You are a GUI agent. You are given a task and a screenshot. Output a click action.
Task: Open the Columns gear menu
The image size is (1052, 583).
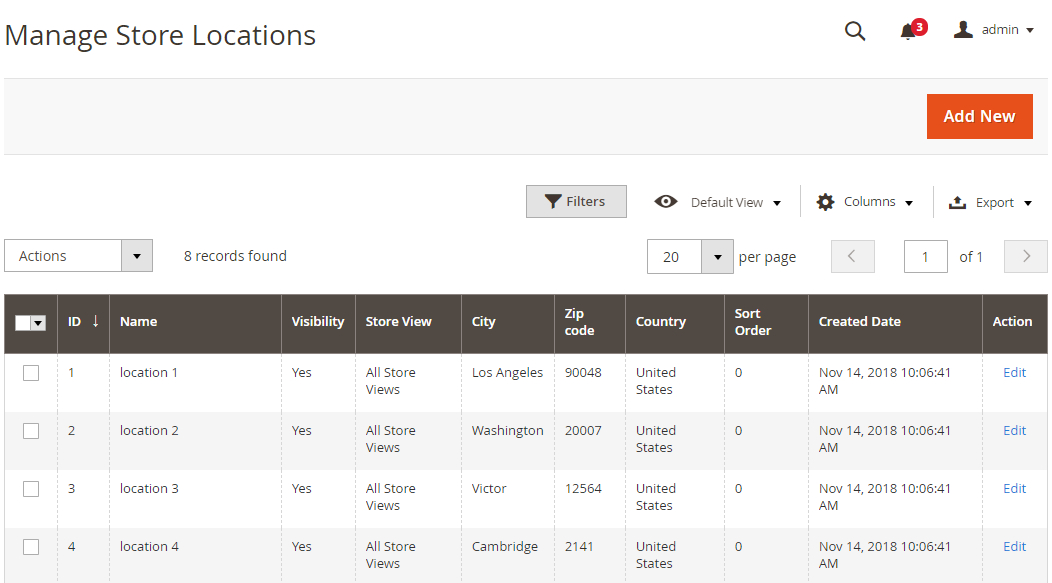865,202
